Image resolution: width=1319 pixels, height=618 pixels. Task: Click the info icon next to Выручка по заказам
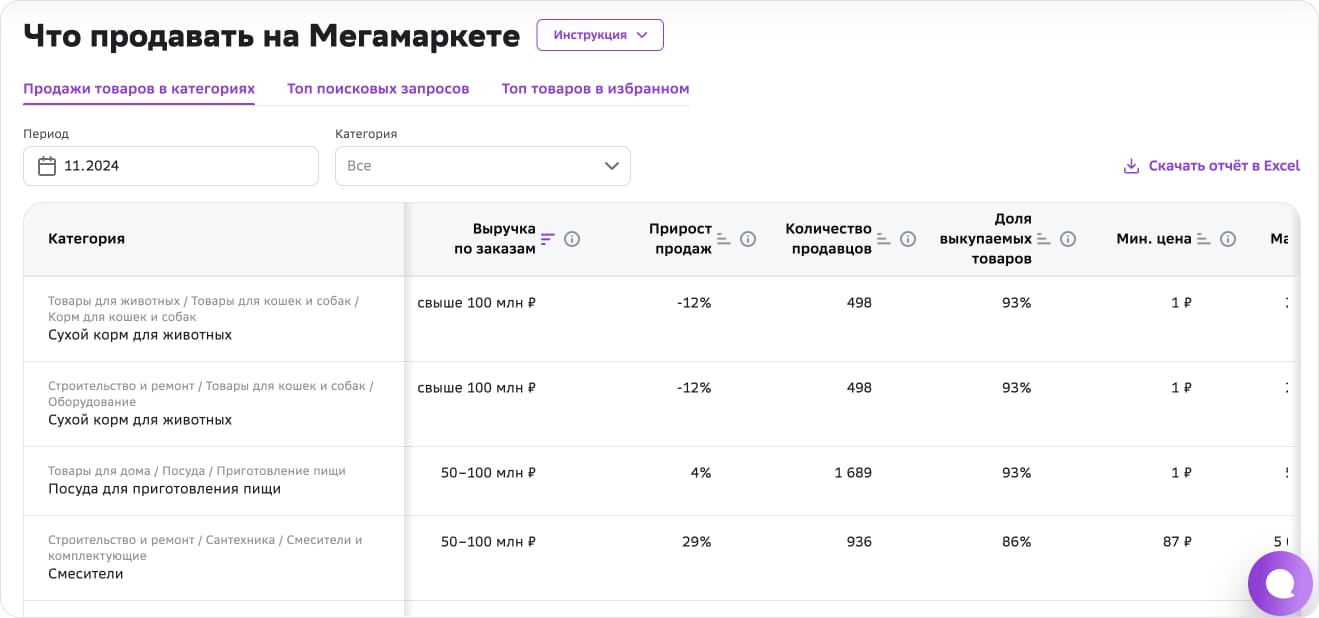[x=571, y=239]
